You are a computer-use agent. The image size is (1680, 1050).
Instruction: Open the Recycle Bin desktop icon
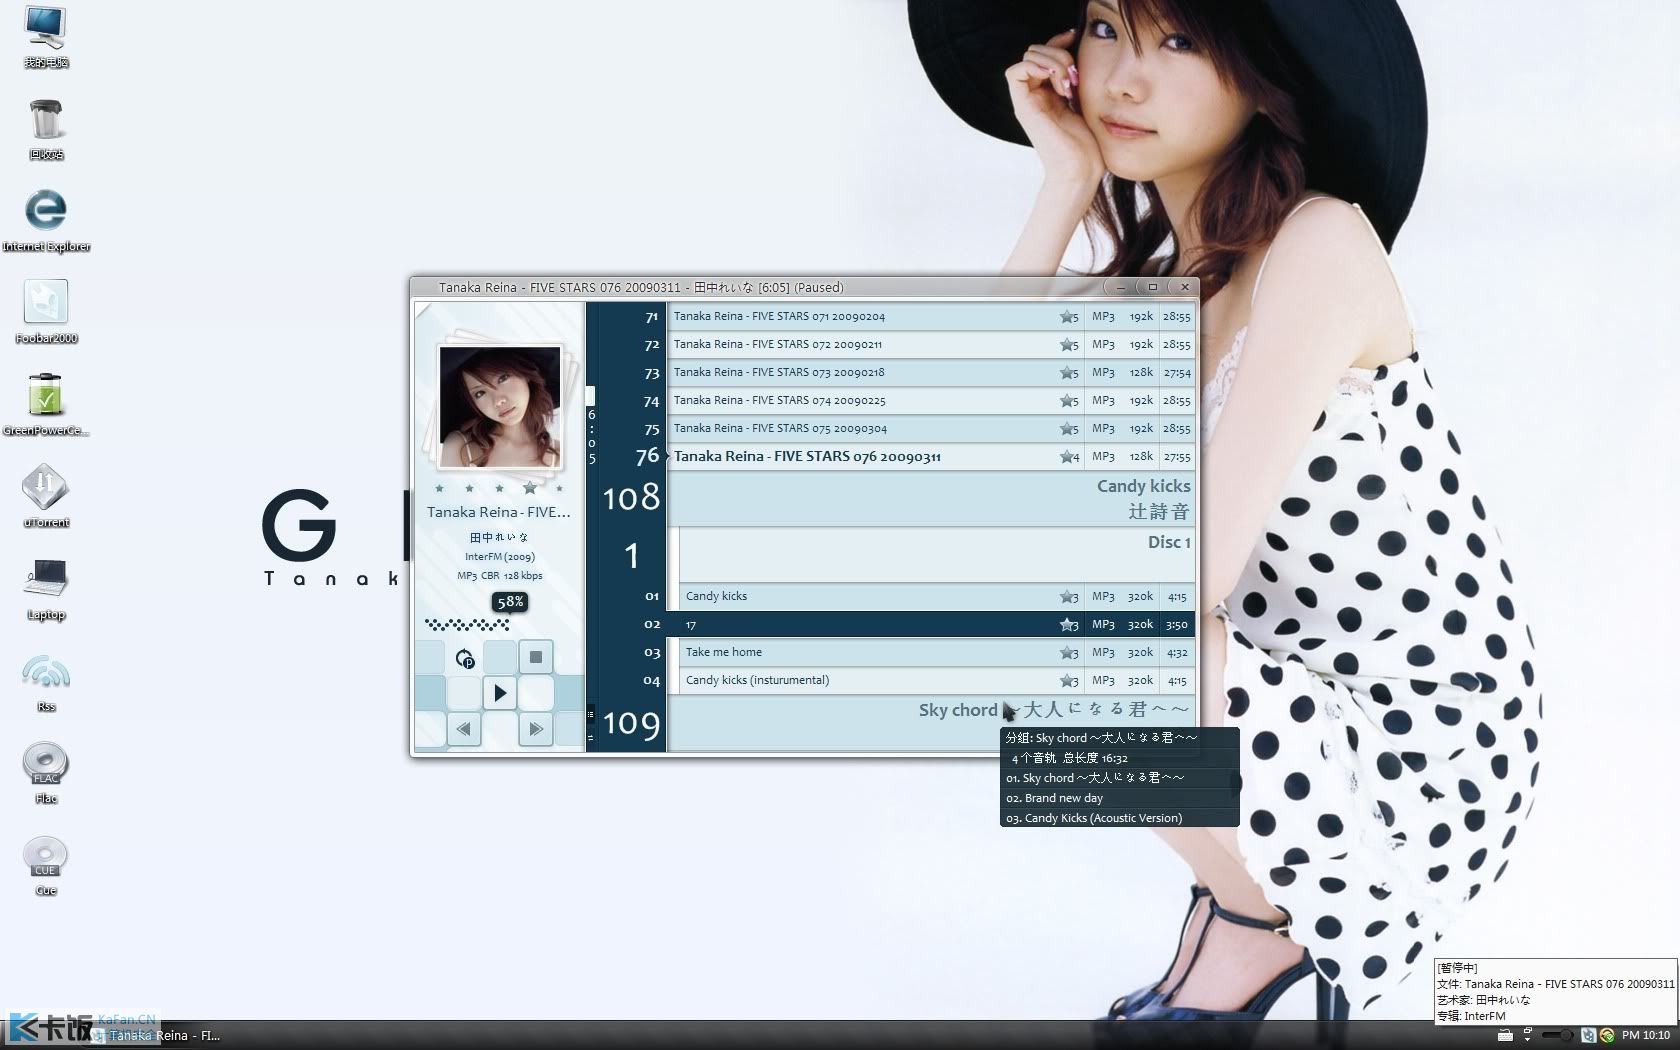[46, 128]
